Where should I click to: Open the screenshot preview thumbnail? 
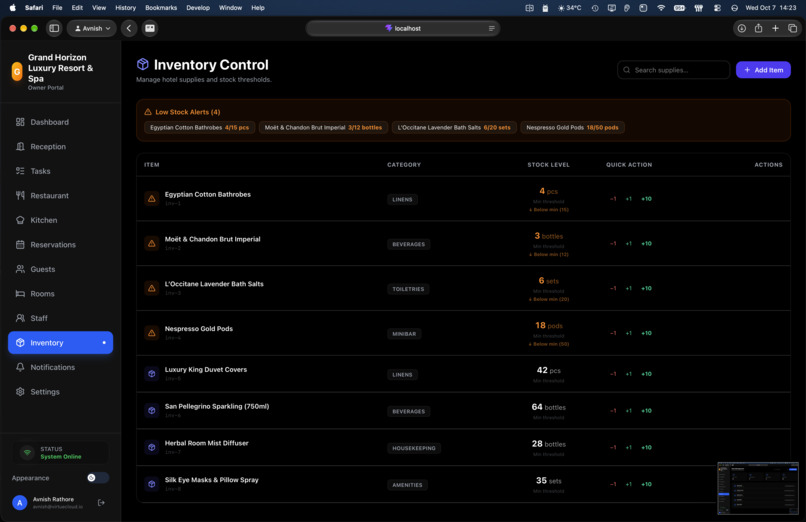pos(758,488)
